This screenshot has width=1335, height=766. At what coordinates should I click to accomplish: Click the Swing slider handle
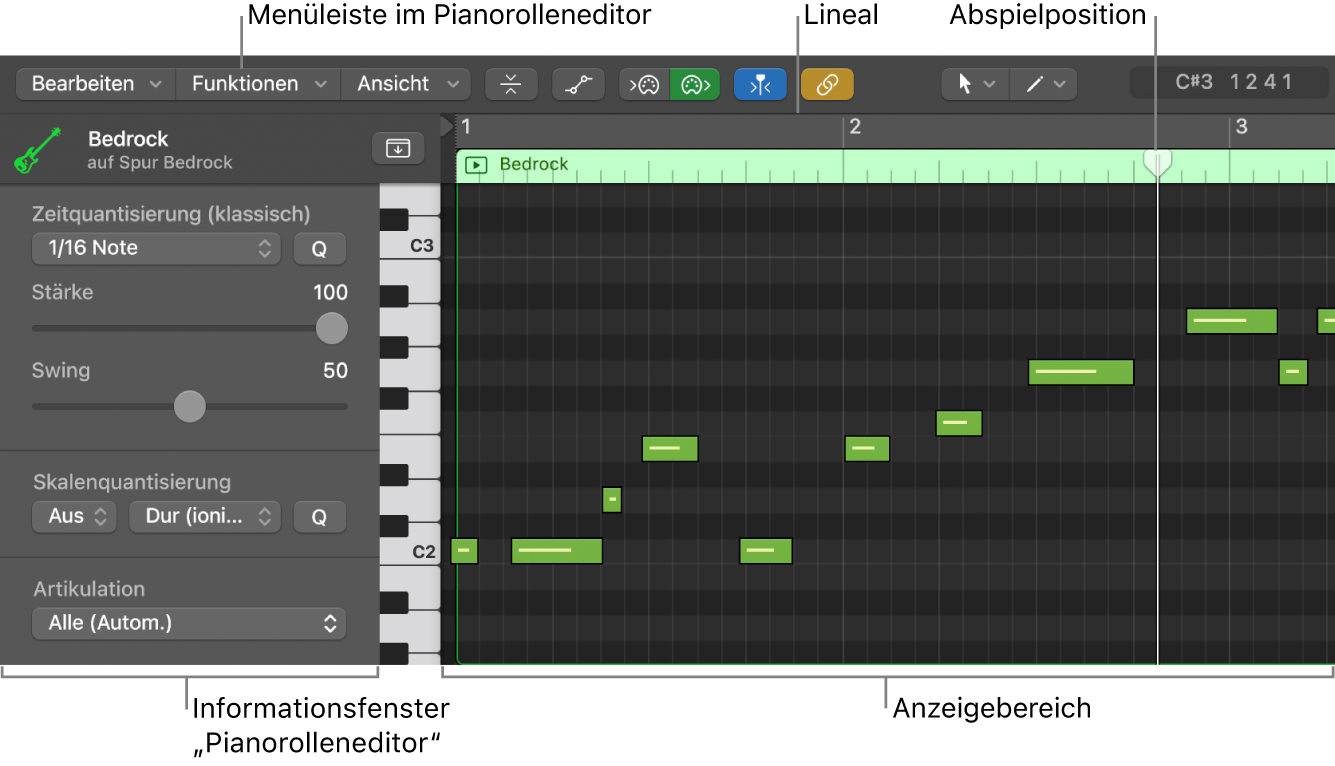click(x=189, y=407)
